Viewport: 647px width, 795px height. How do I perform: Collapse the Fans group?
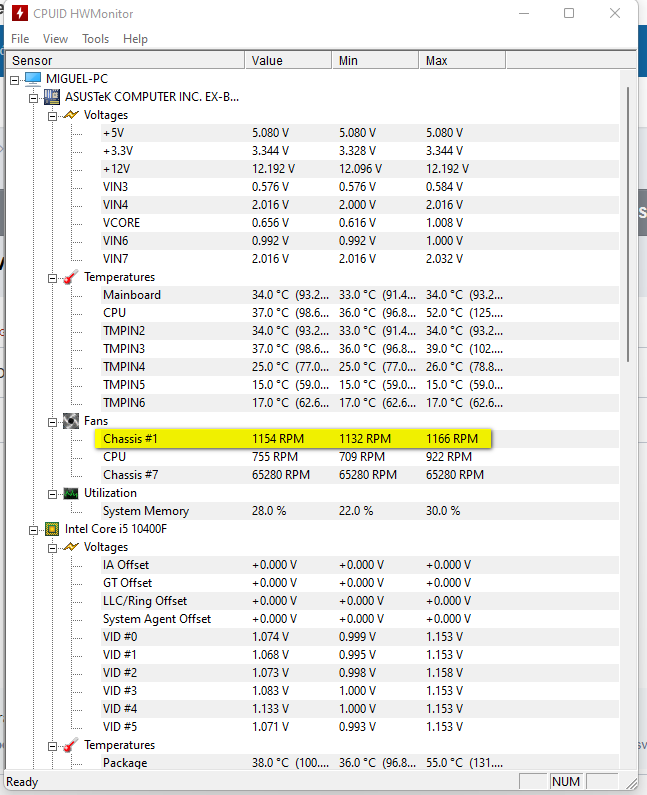click(52, 422)
